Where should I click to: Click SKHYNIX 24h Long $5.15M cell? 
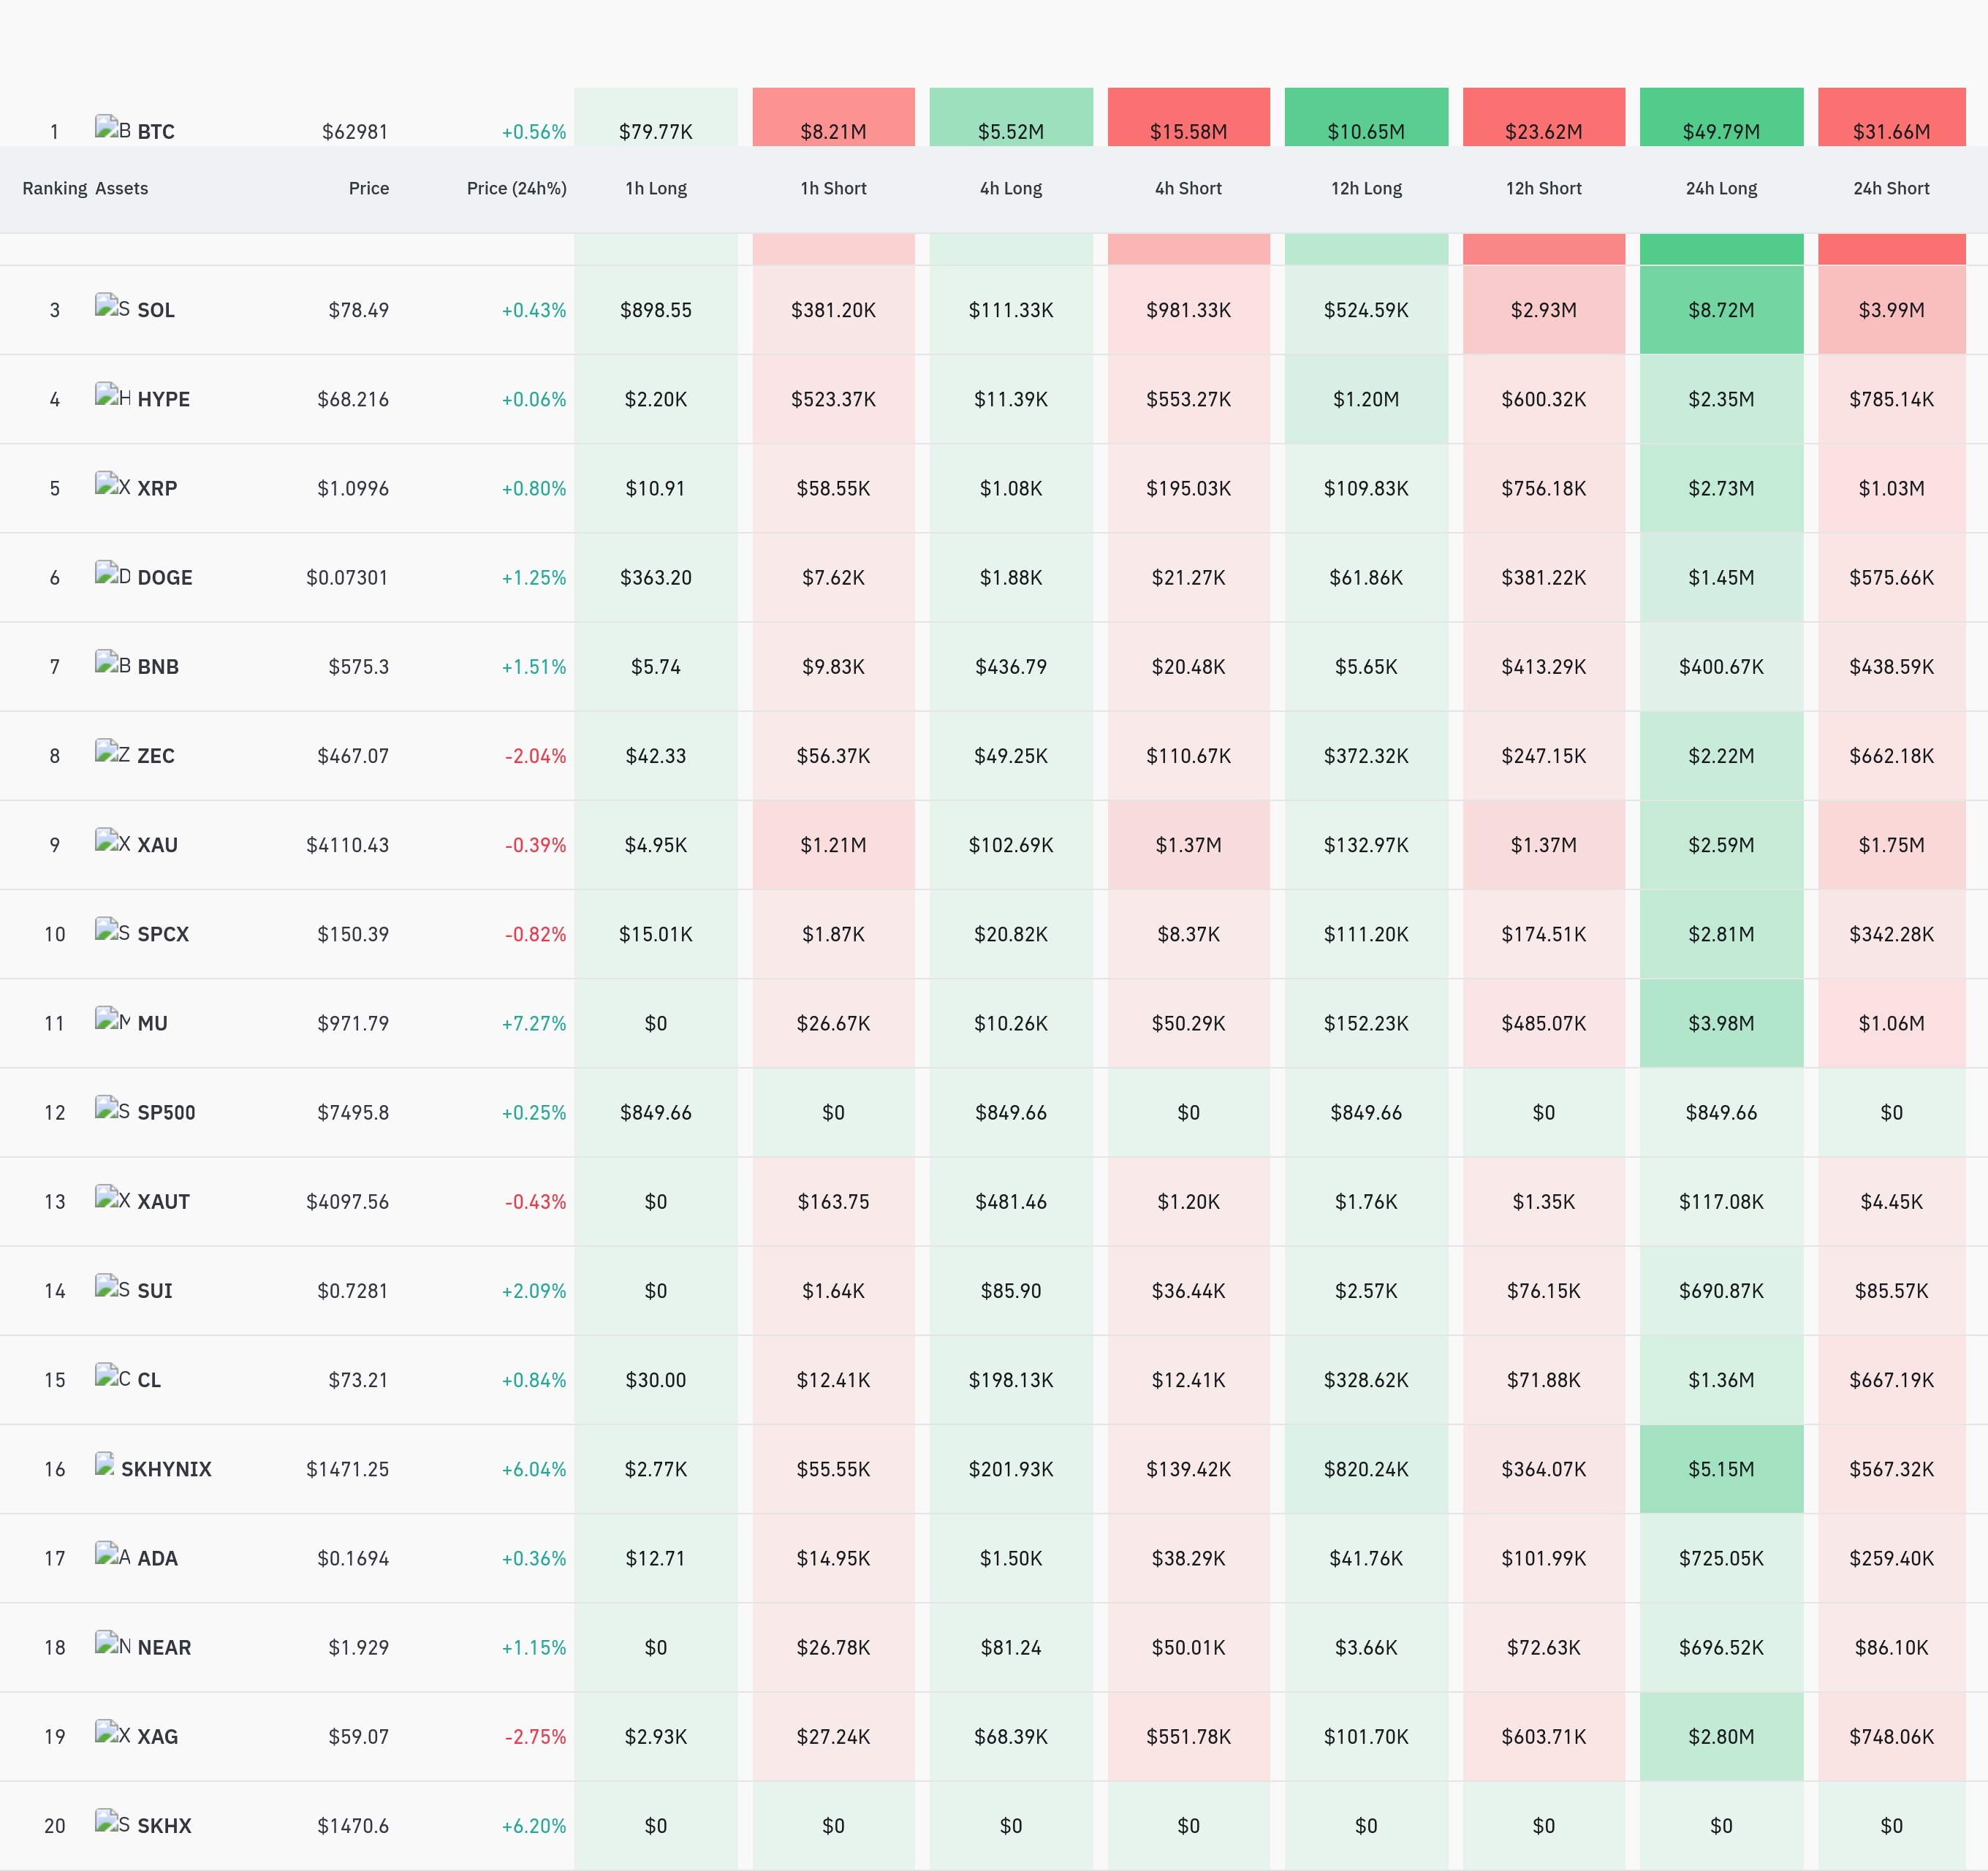1721,1469
